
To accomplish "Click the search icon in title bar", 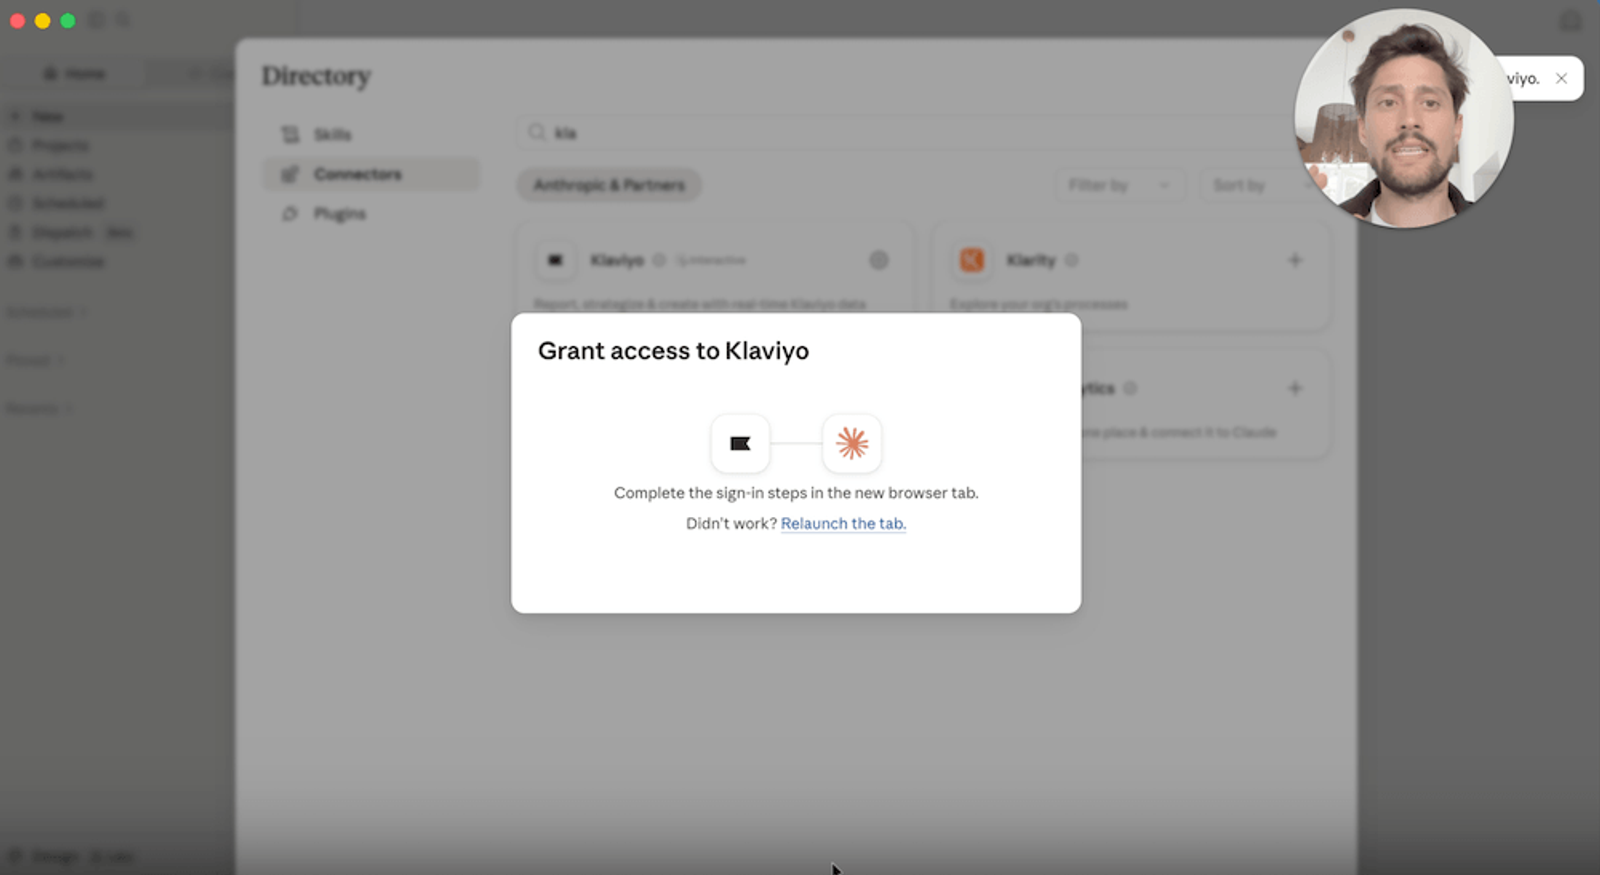I will (123, 20).
